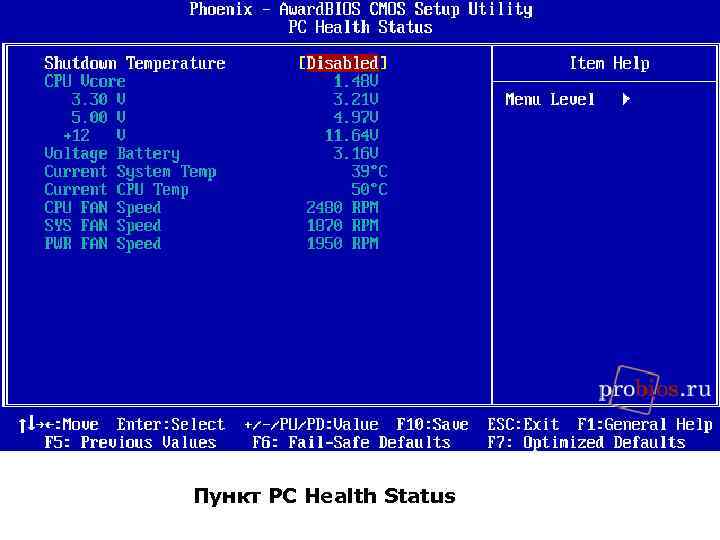Click the +12 V label

[x=94, y=135]
